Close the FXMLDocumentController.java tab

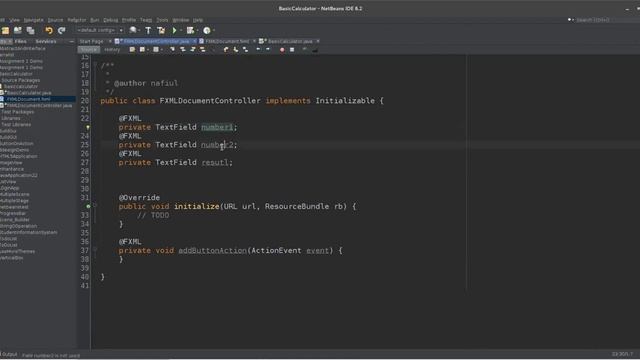[x=194, y=42]
